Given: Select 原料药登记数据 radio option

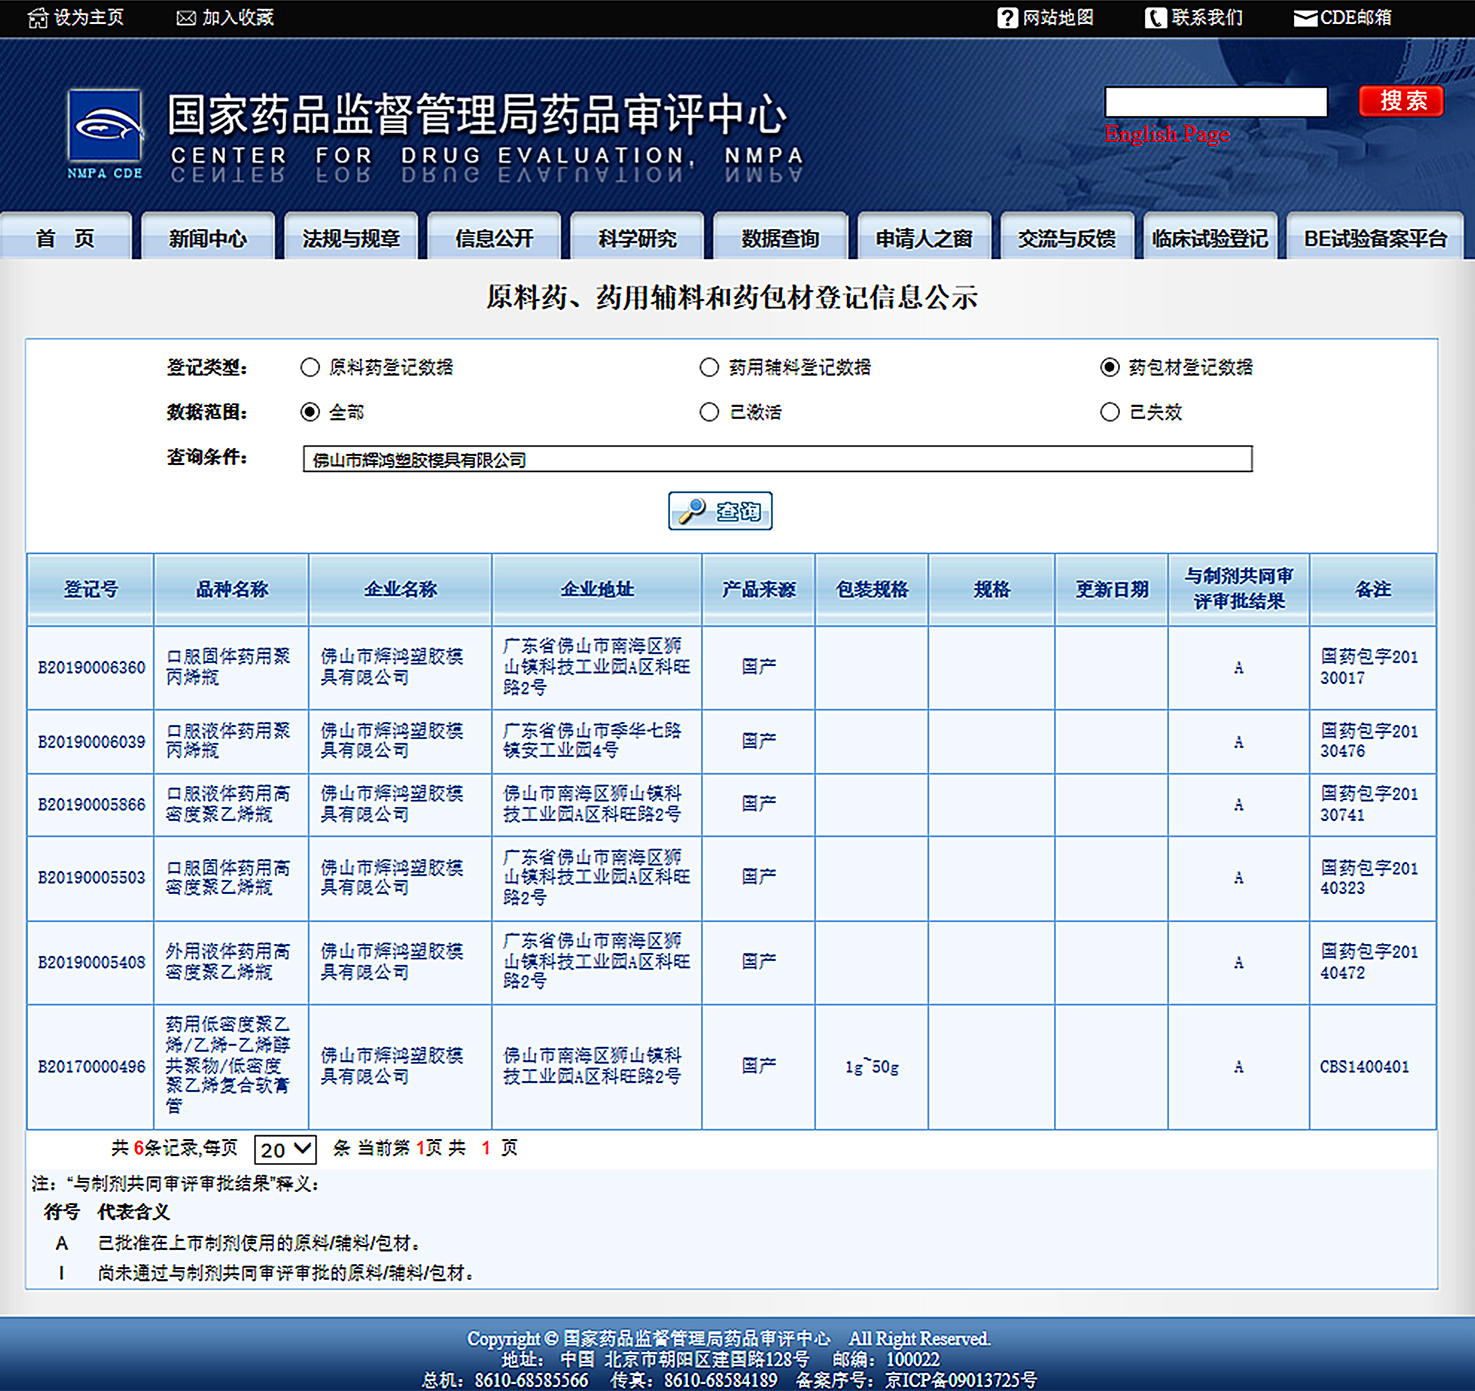Looking at the screenshot, I should [x=310, y=368].
